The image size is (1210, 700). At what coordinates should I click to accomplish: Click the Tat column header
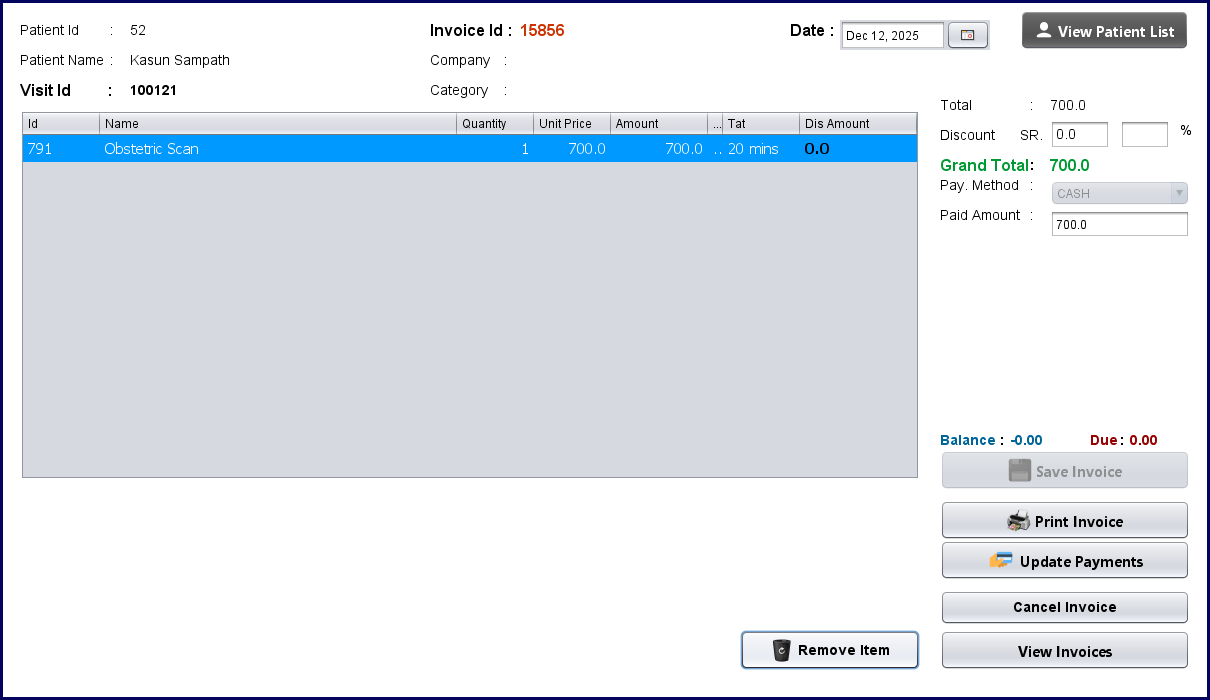tap(760, 124)
